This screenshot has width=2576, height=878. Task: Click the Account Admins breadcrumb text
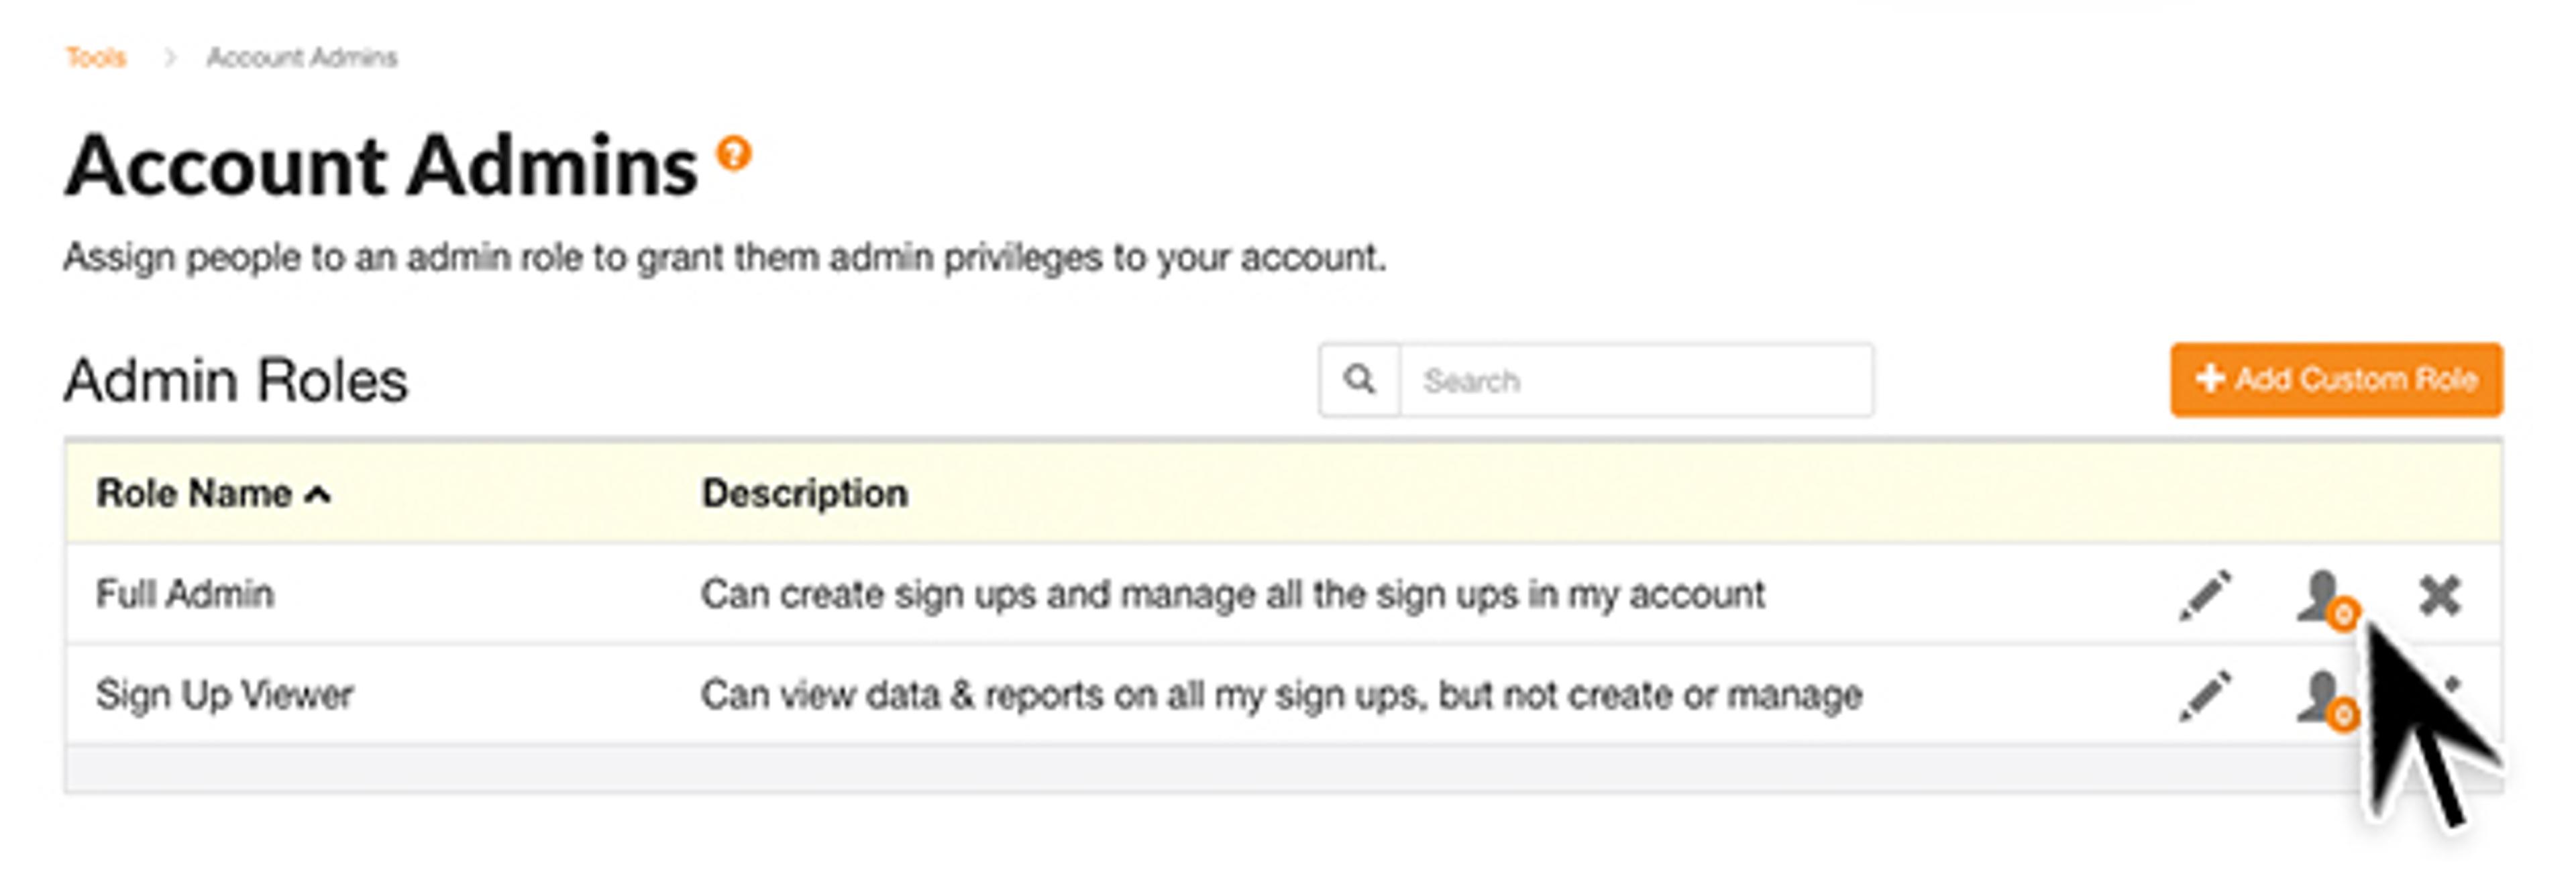pyautogui.click(x=301, y=57)
